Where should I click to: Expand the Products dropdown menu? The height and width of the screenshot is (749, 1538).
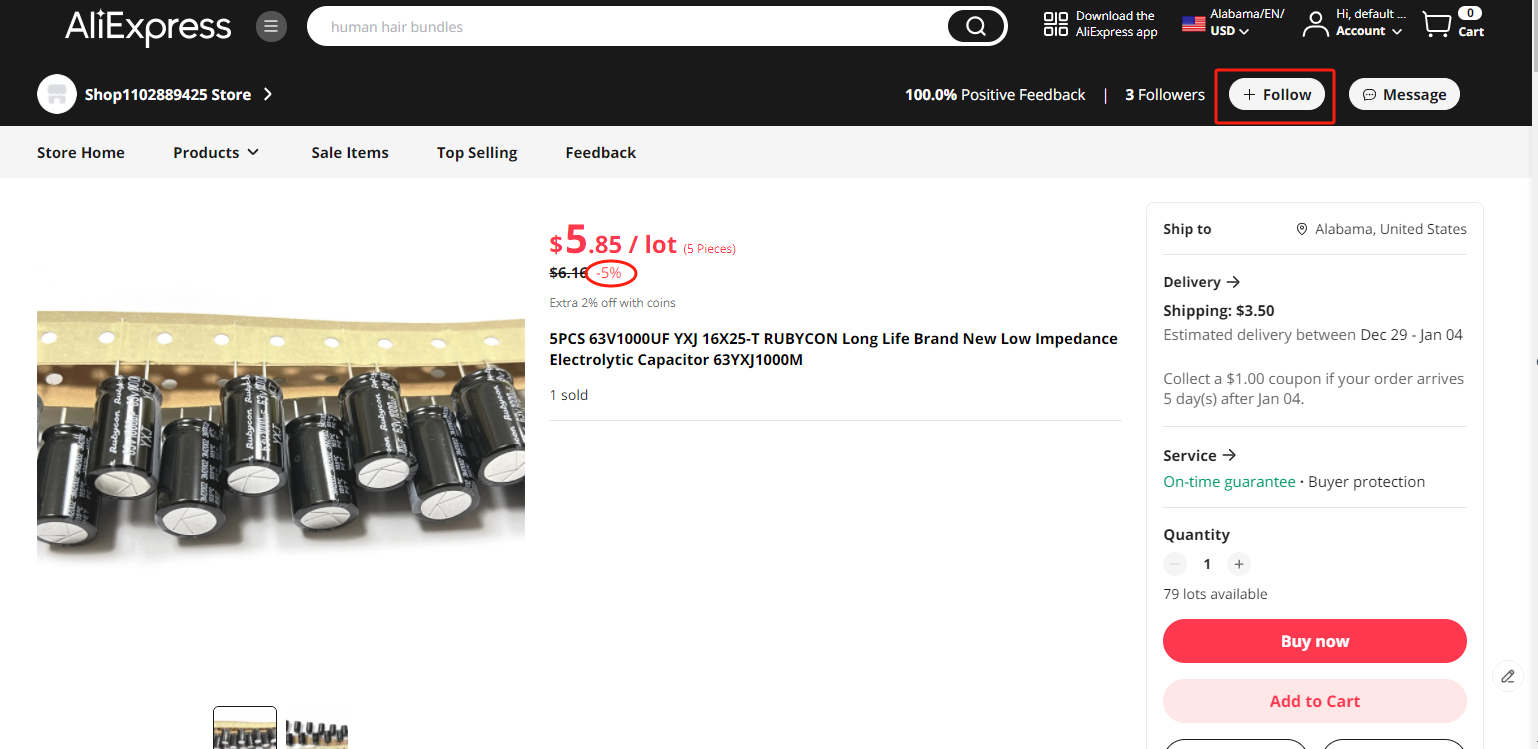(216, 152)
